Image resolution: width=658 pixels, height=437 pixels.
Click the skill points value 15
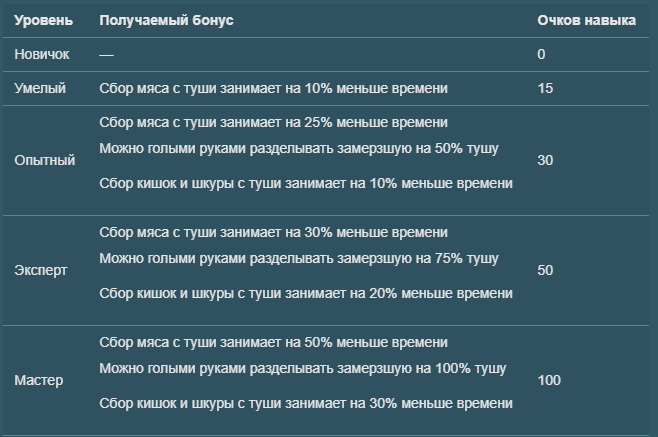[x=545, y=88]
